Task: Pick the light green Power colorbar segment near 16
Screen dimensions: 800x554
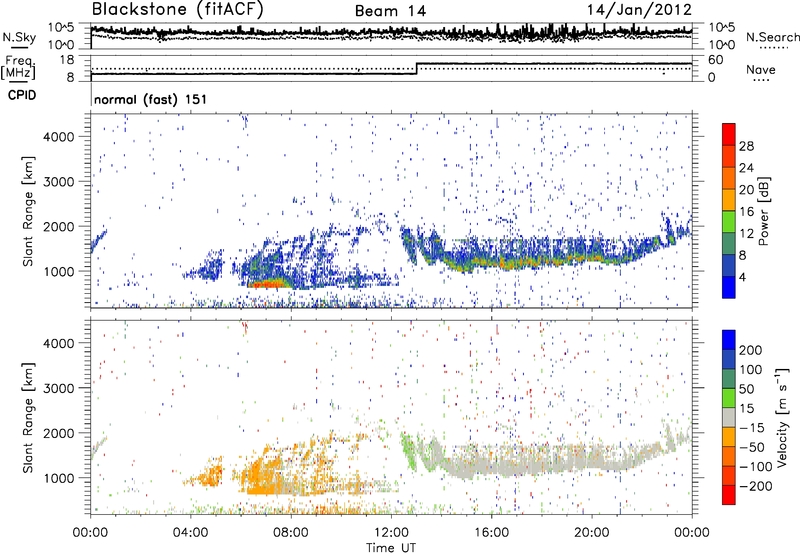Action: pos(729,221)
